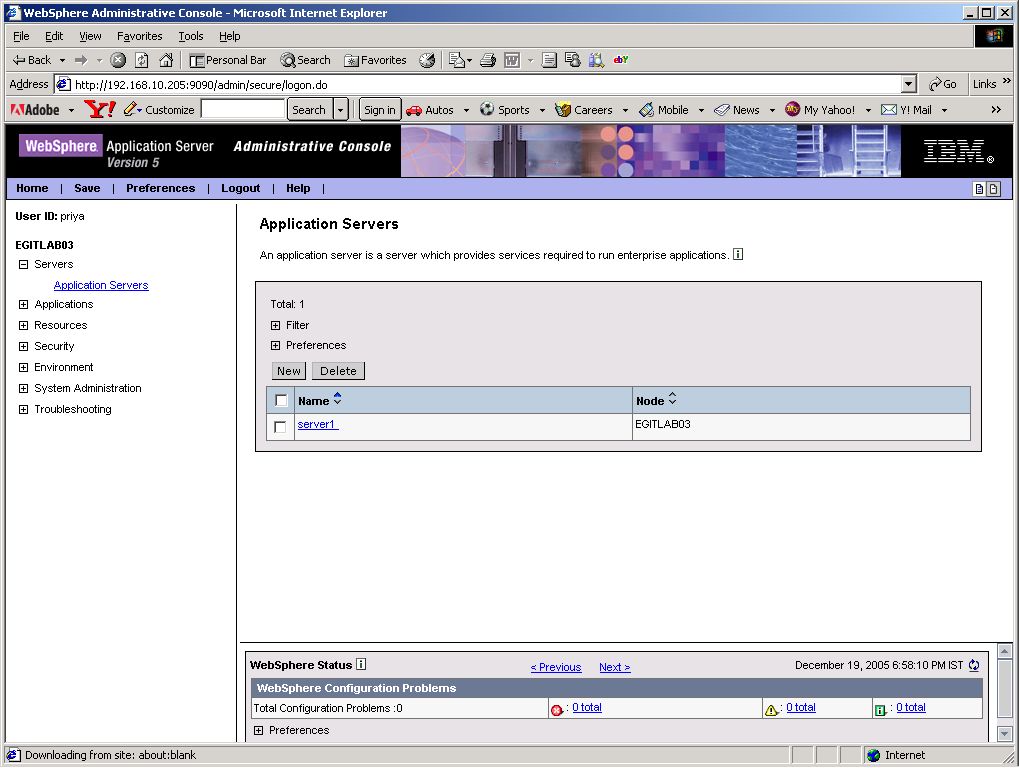
Task: Click the Customize pencil icon
Action: [x=131, y=109]
